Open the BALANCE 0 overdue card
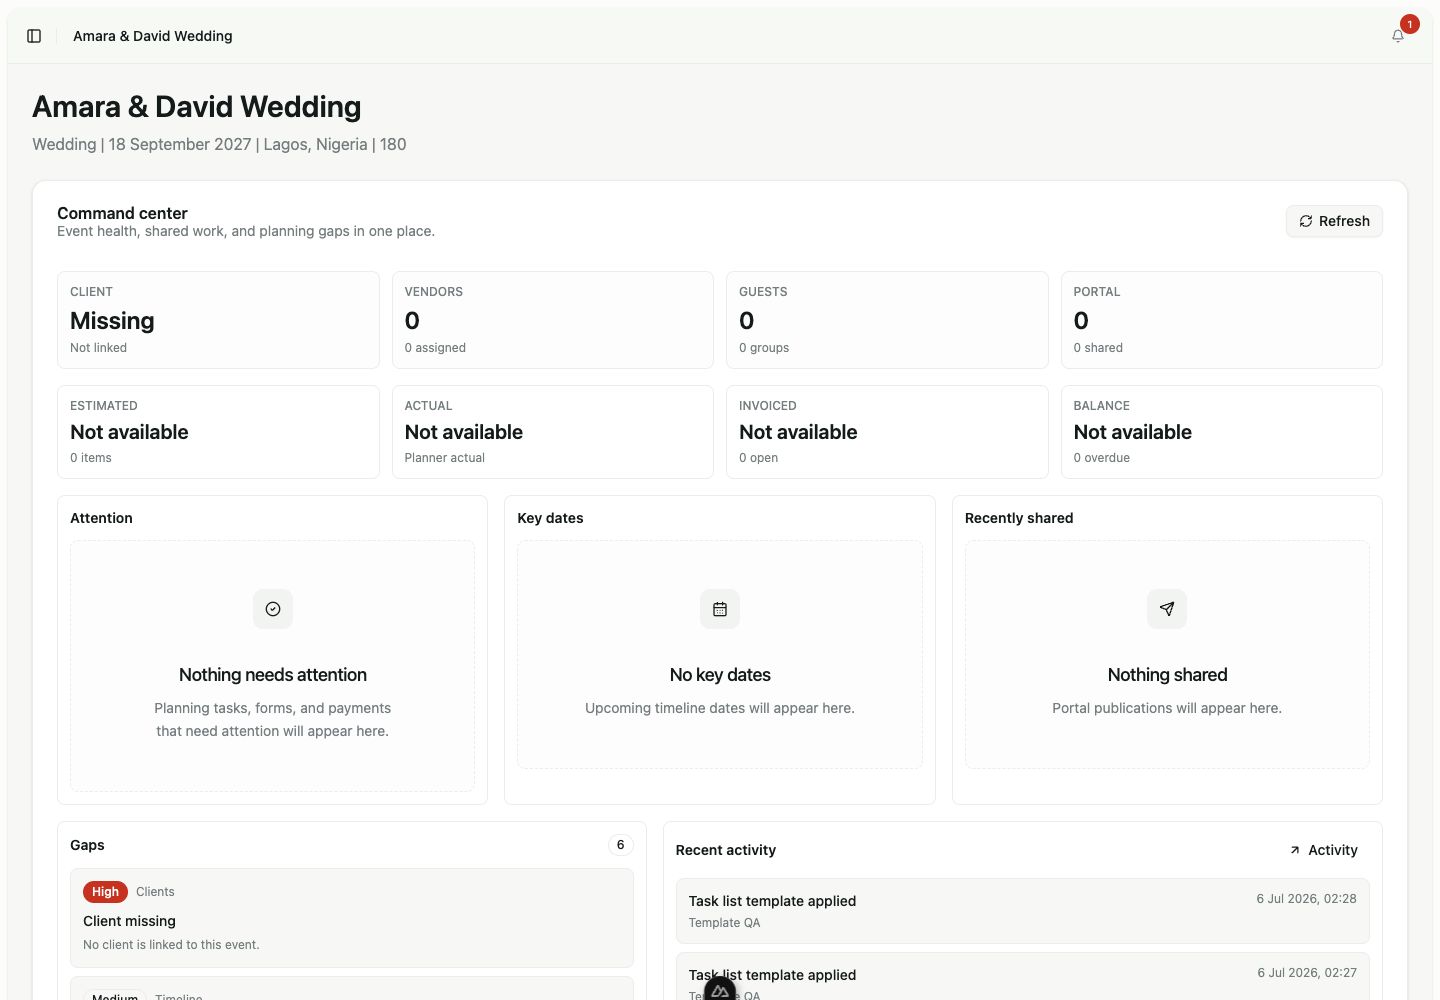The image size is (1440, 1000). click(x=1222, y=432)
